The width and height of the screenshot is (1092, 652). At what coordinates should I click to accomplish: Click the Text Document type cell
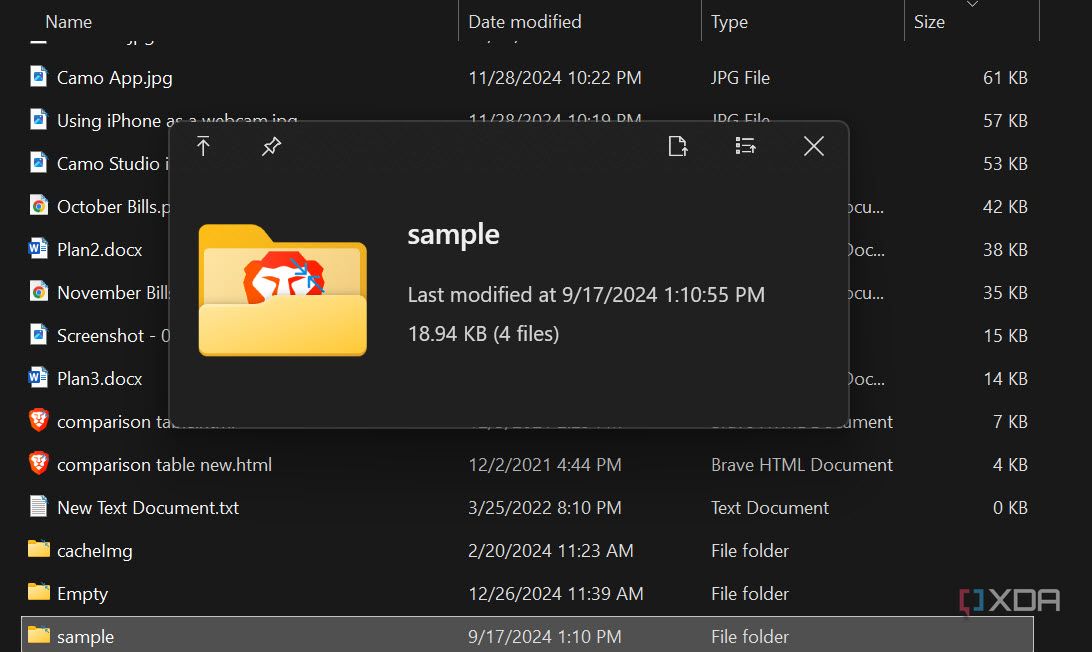pyautogui.click(x=770, y=508)
